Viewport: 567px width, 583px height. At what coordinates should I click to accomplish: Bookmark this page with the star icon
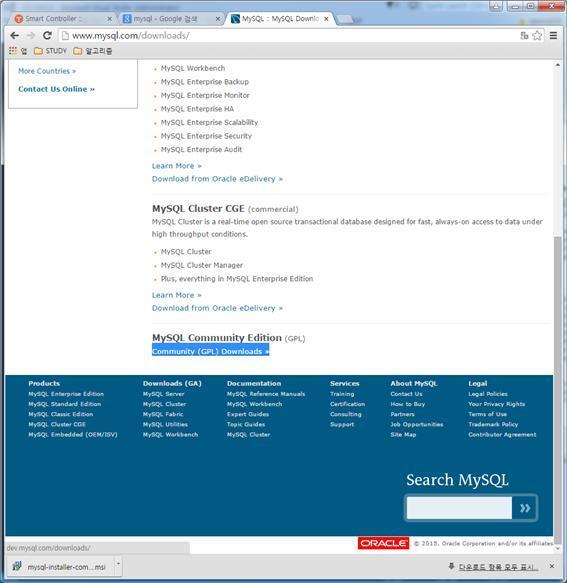pyautogui.click(x=537, y=36)
